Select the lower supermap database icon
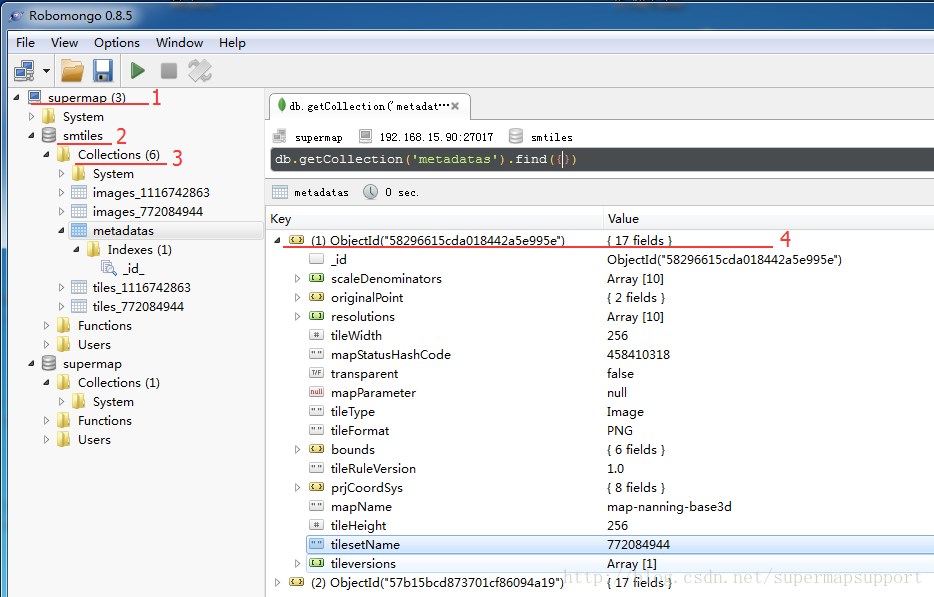 tap(49, 363)
